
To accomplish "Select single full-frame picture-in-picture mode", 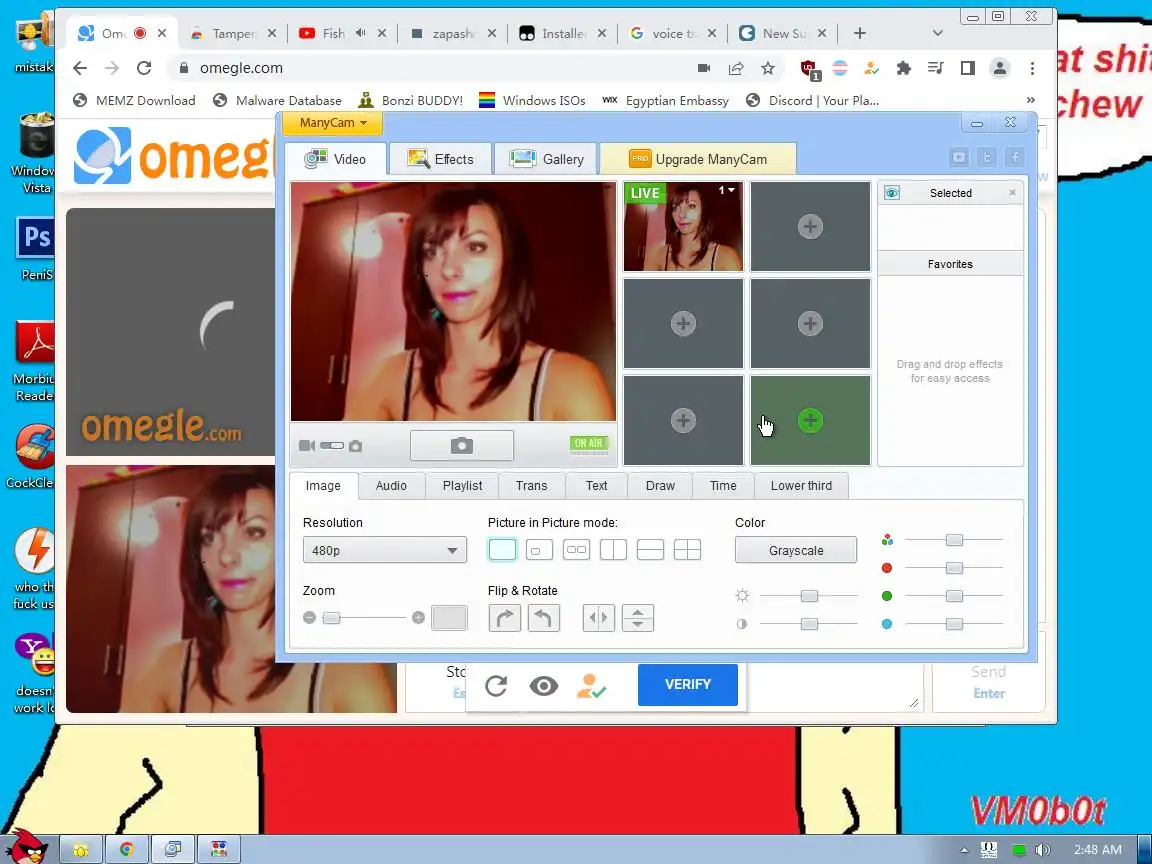I will coord(503,550).
